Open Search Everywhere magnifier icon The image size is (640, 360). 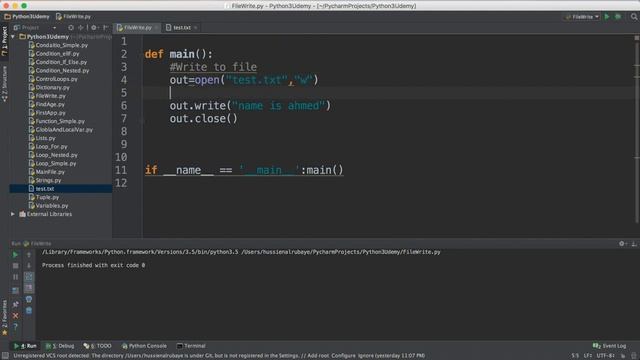[x=634, y=17]
